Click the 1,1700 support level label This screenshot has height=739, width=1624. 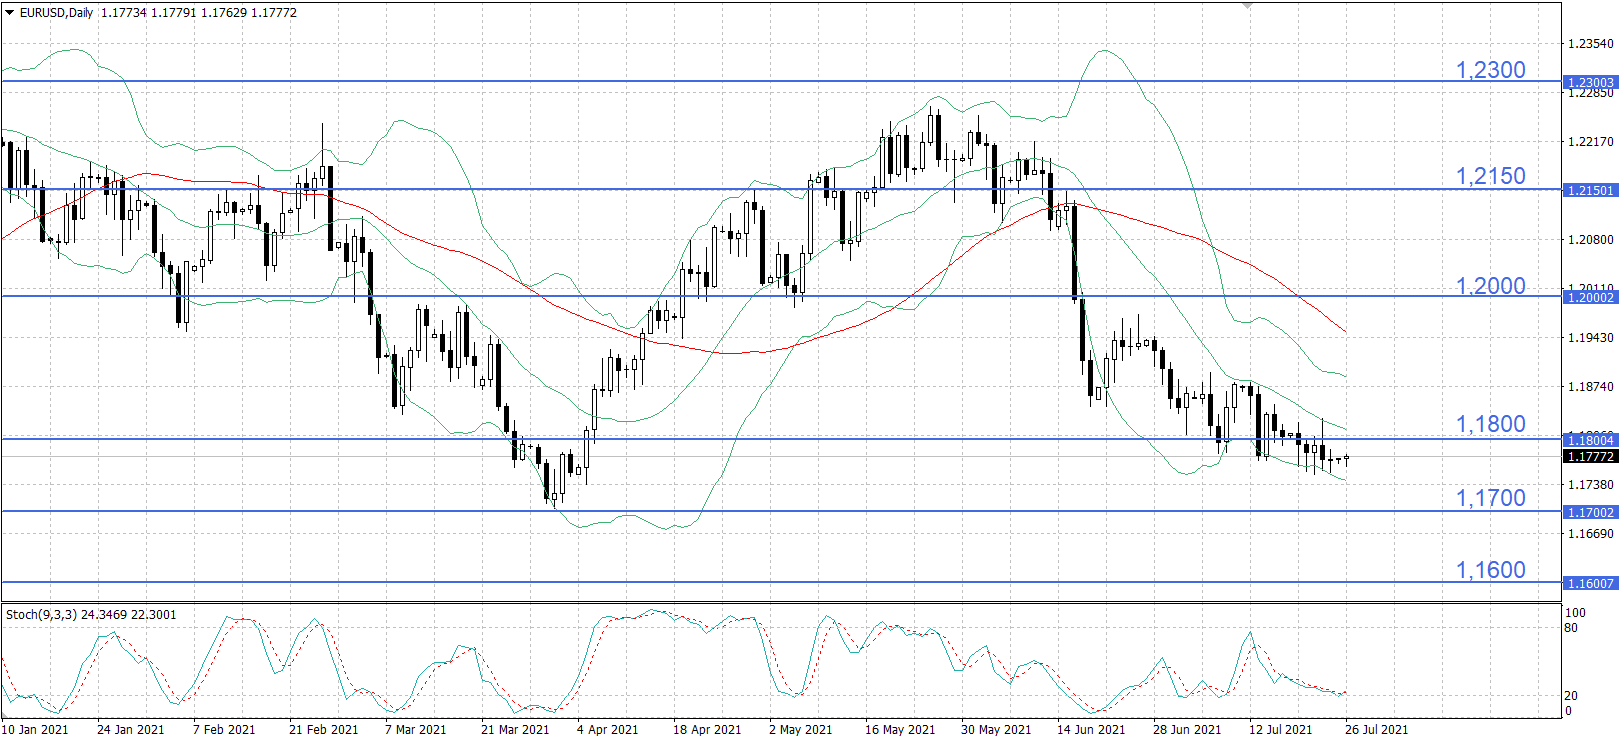pyautogui.click(x=1490, y=498)
